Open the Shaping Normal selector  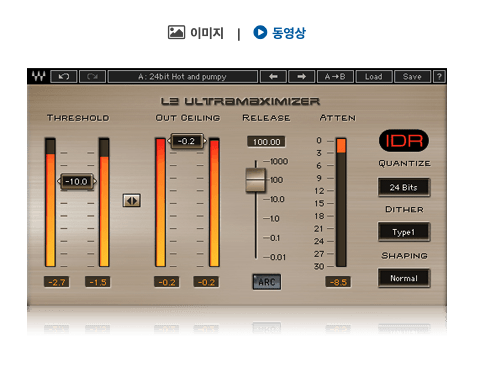pyautogui.click(x=404, y=278)
